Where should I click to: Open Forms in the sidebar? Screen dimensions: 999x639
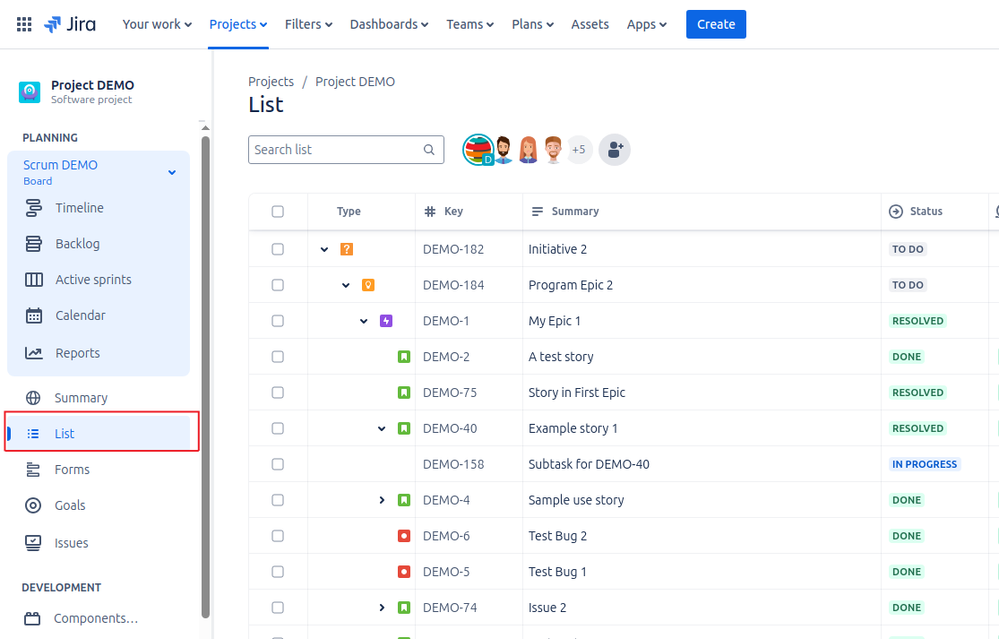pyautogui.click(x=71, y=470)
